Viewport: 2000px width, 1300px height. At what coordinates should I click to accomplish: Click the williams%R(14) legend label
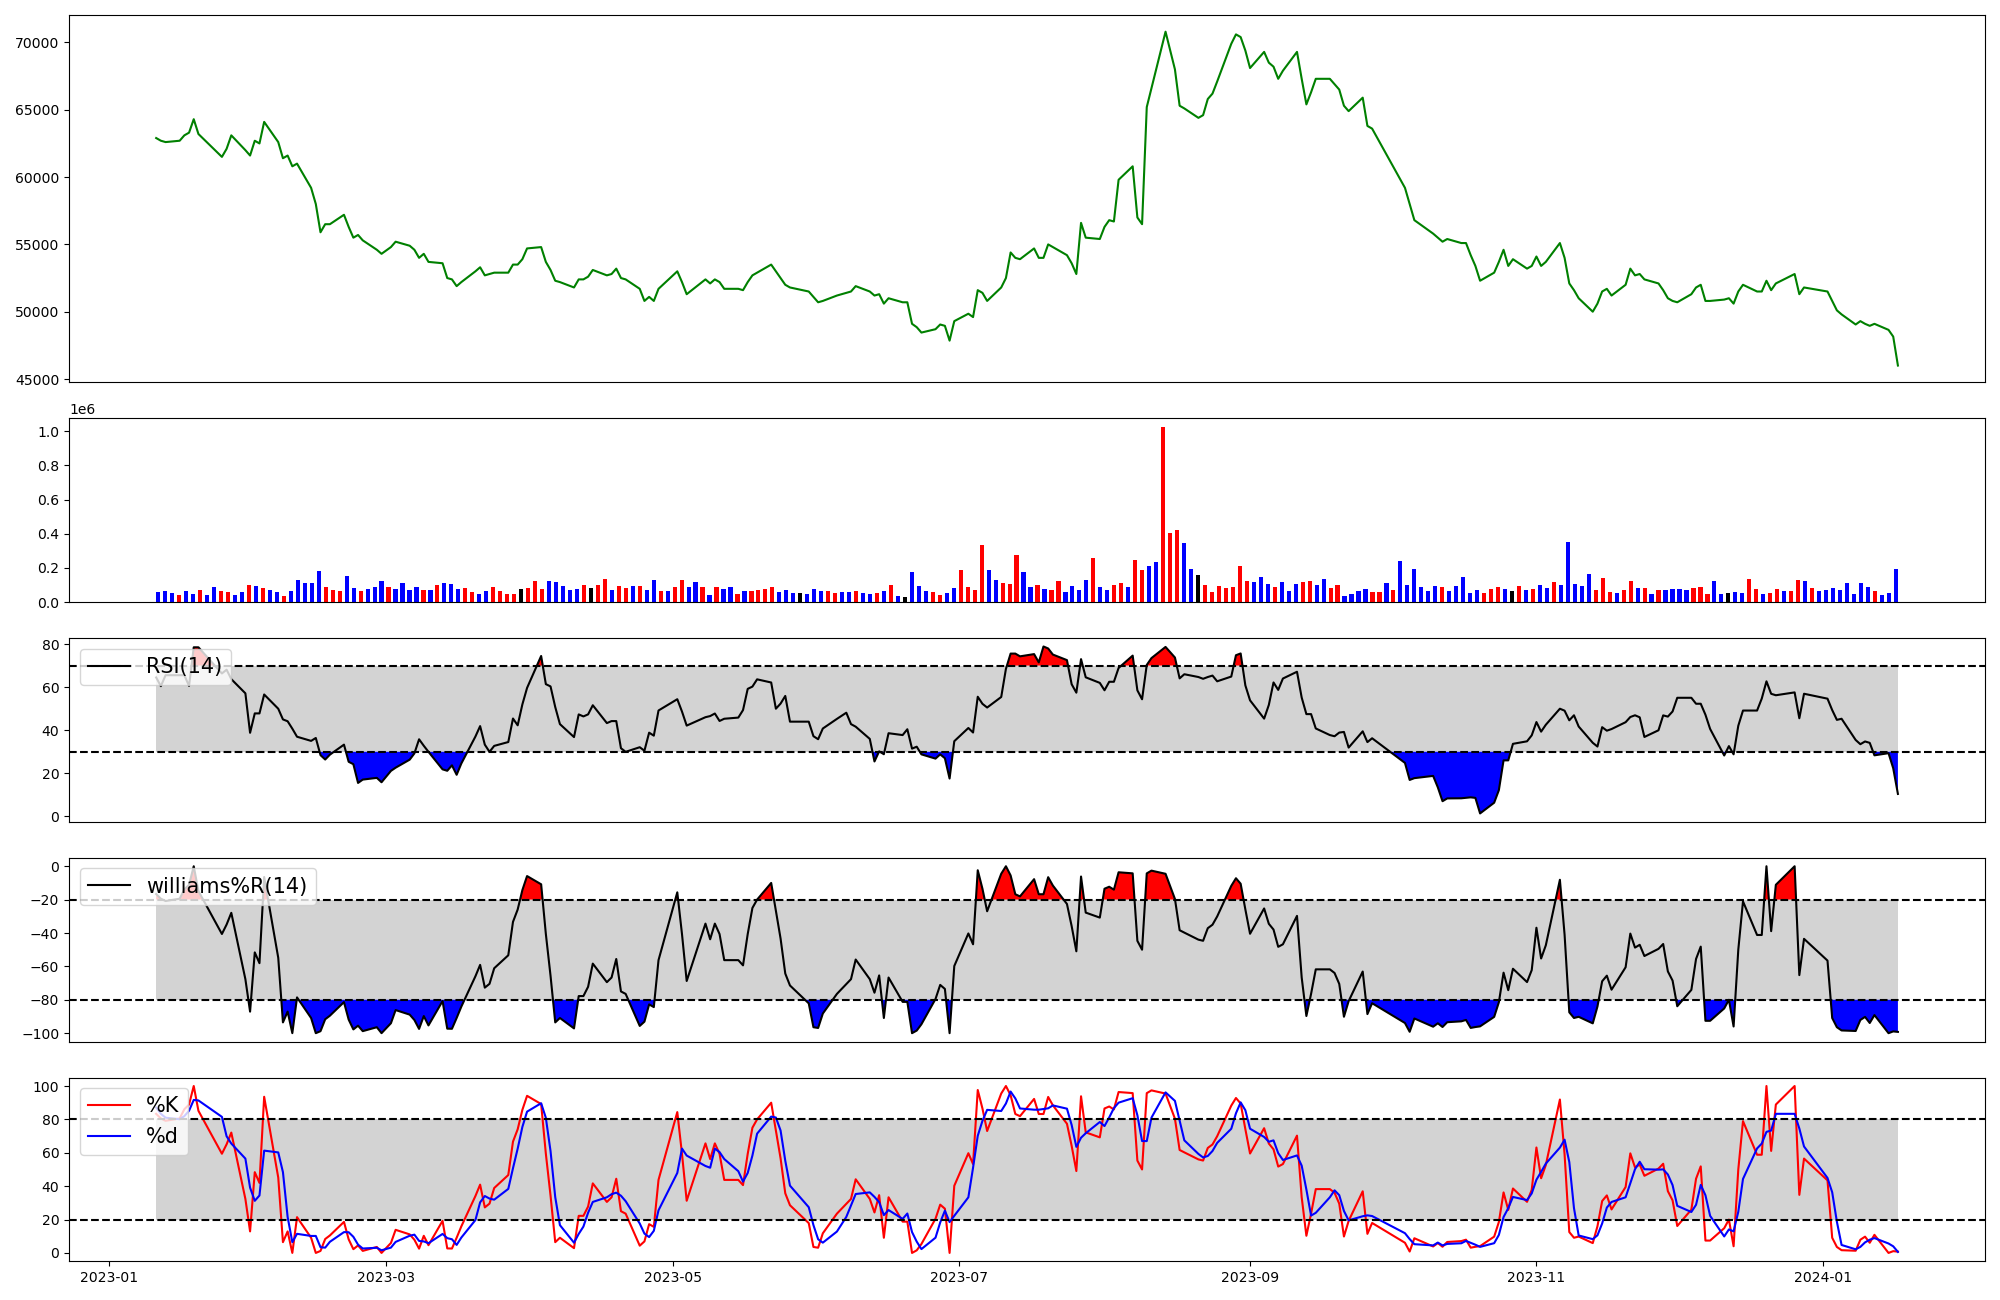click(226, 886)
